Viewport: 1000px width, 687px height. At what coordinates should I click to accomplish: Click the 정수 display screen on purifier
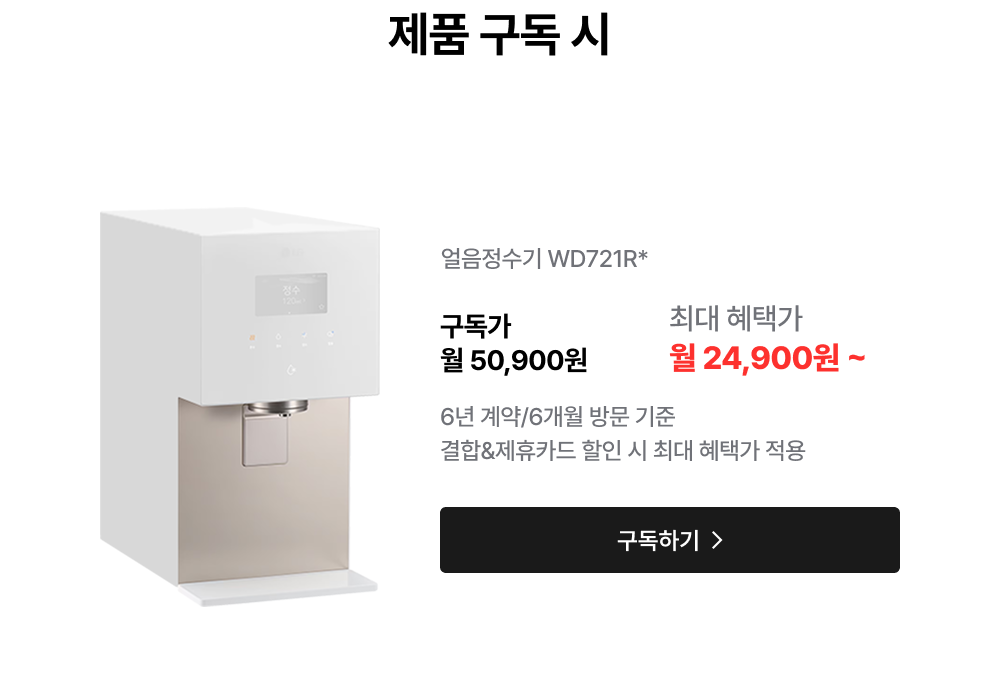click(x=291, y=295)
